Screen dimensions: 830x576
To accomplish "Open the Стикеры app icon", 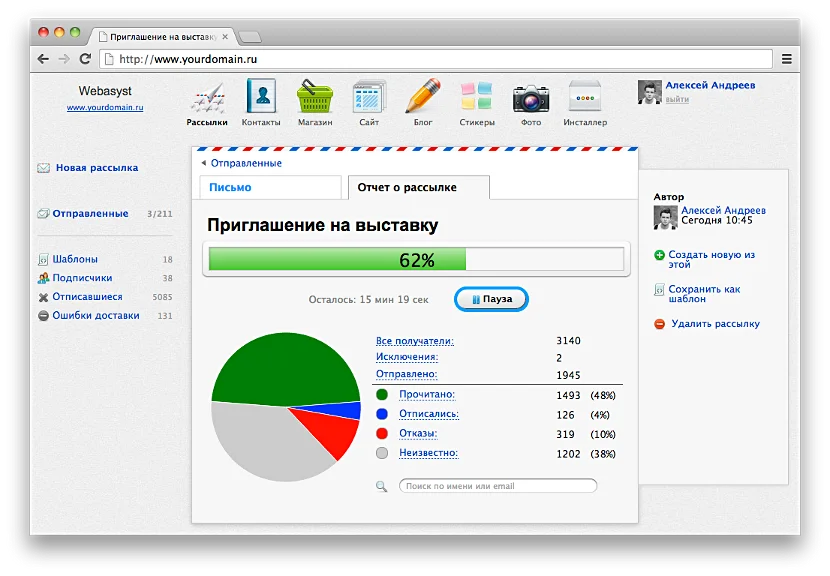I will coord(476,96).
